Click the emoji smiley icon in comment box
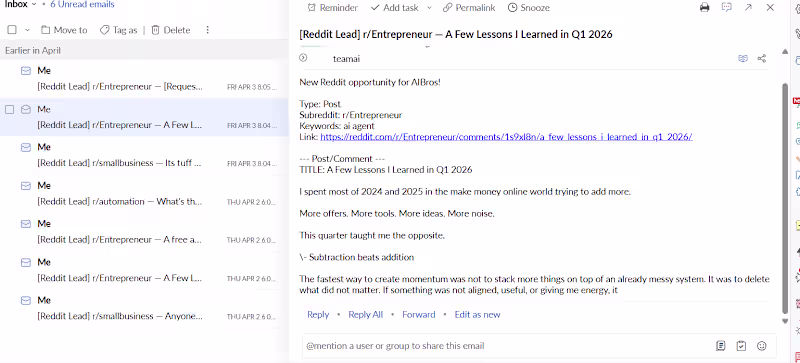 [762, 346]
